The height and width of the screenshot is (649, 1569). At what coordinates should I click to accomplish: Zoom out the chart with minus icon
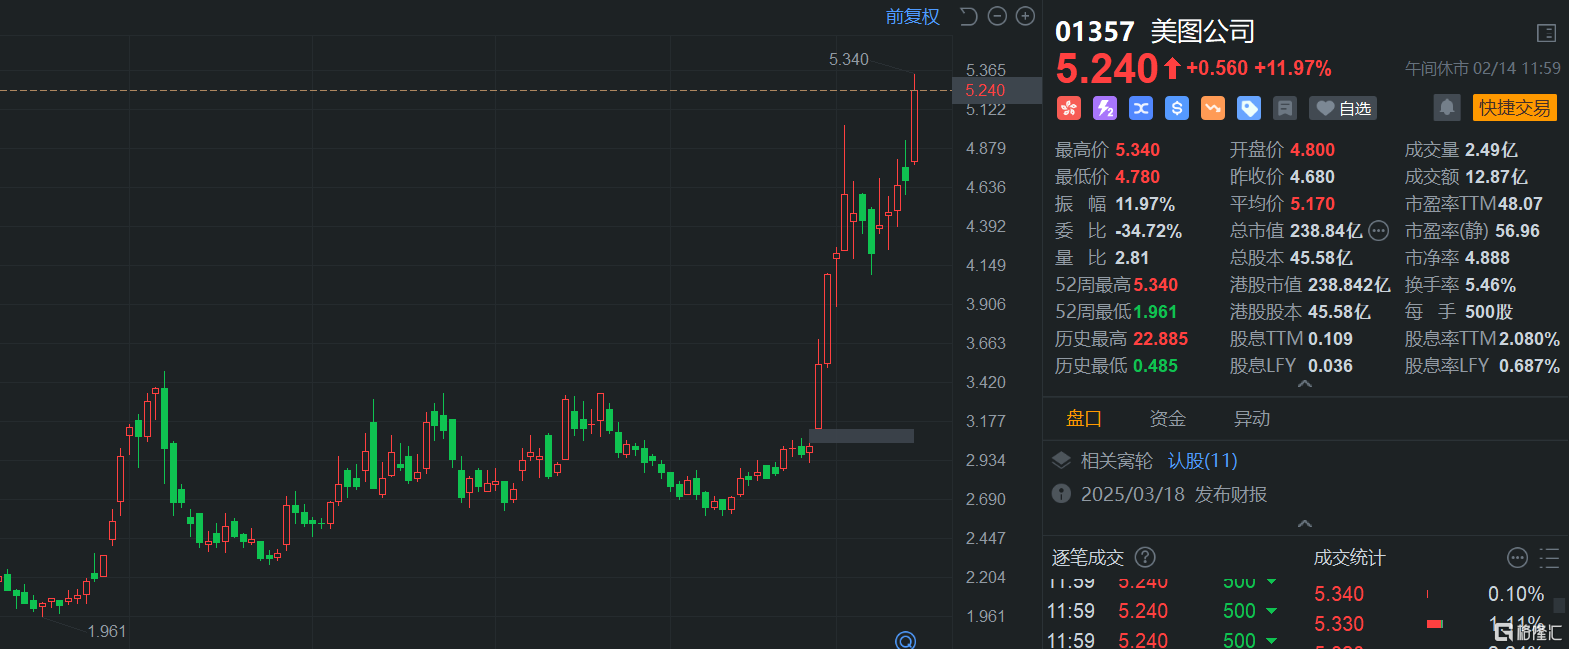(997, 16)
